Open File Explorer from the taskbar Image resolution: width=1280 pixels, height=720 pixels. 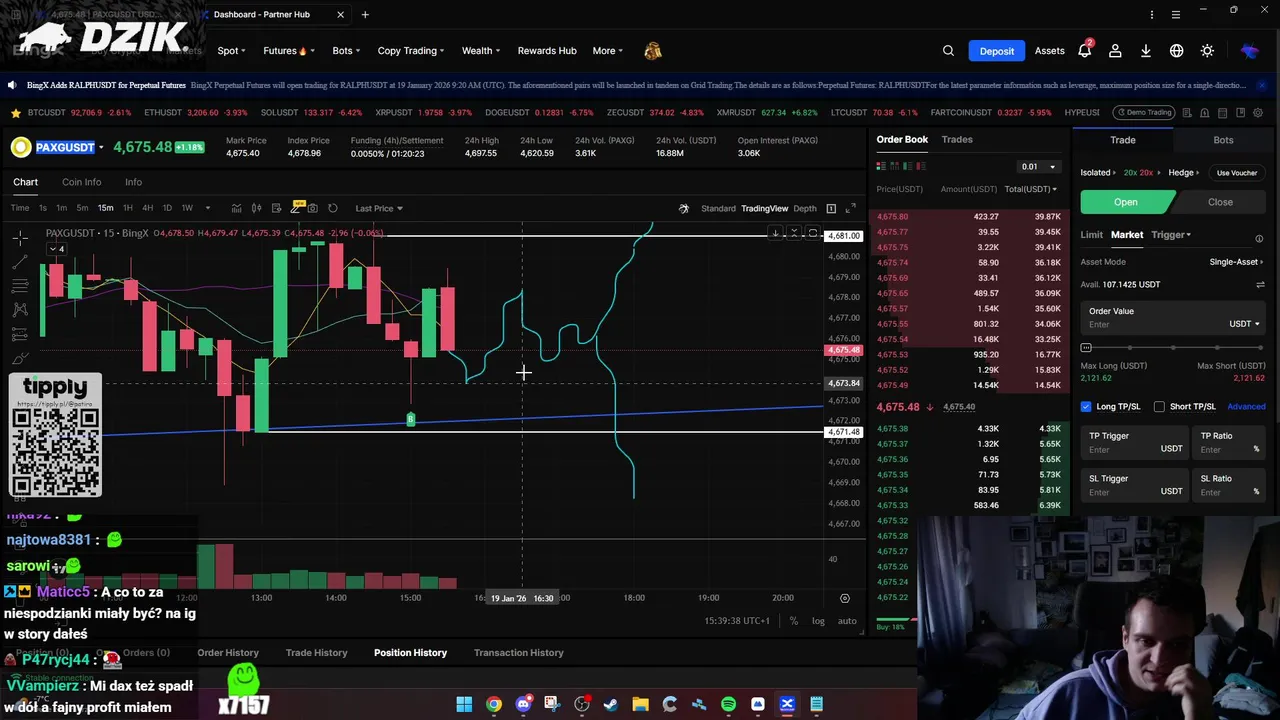coord(640,704)
